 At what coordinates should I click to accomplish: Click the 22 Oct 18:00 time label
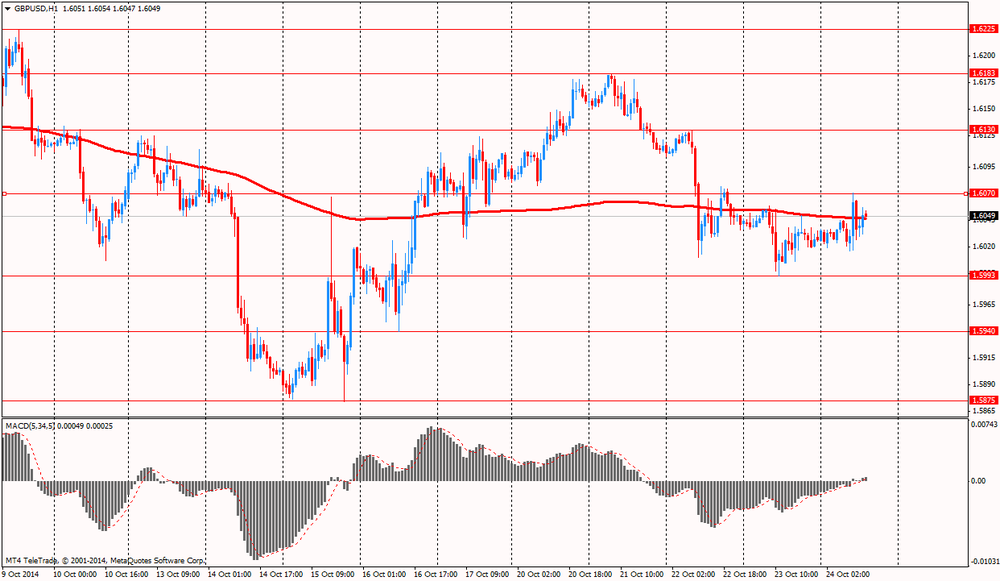click(745, 575)
